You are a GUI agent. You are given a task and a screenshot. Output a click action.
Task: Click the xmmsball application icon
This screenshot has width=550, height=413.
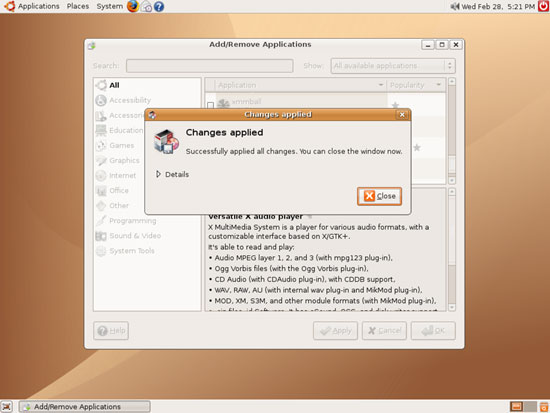[x=223, y=103]
